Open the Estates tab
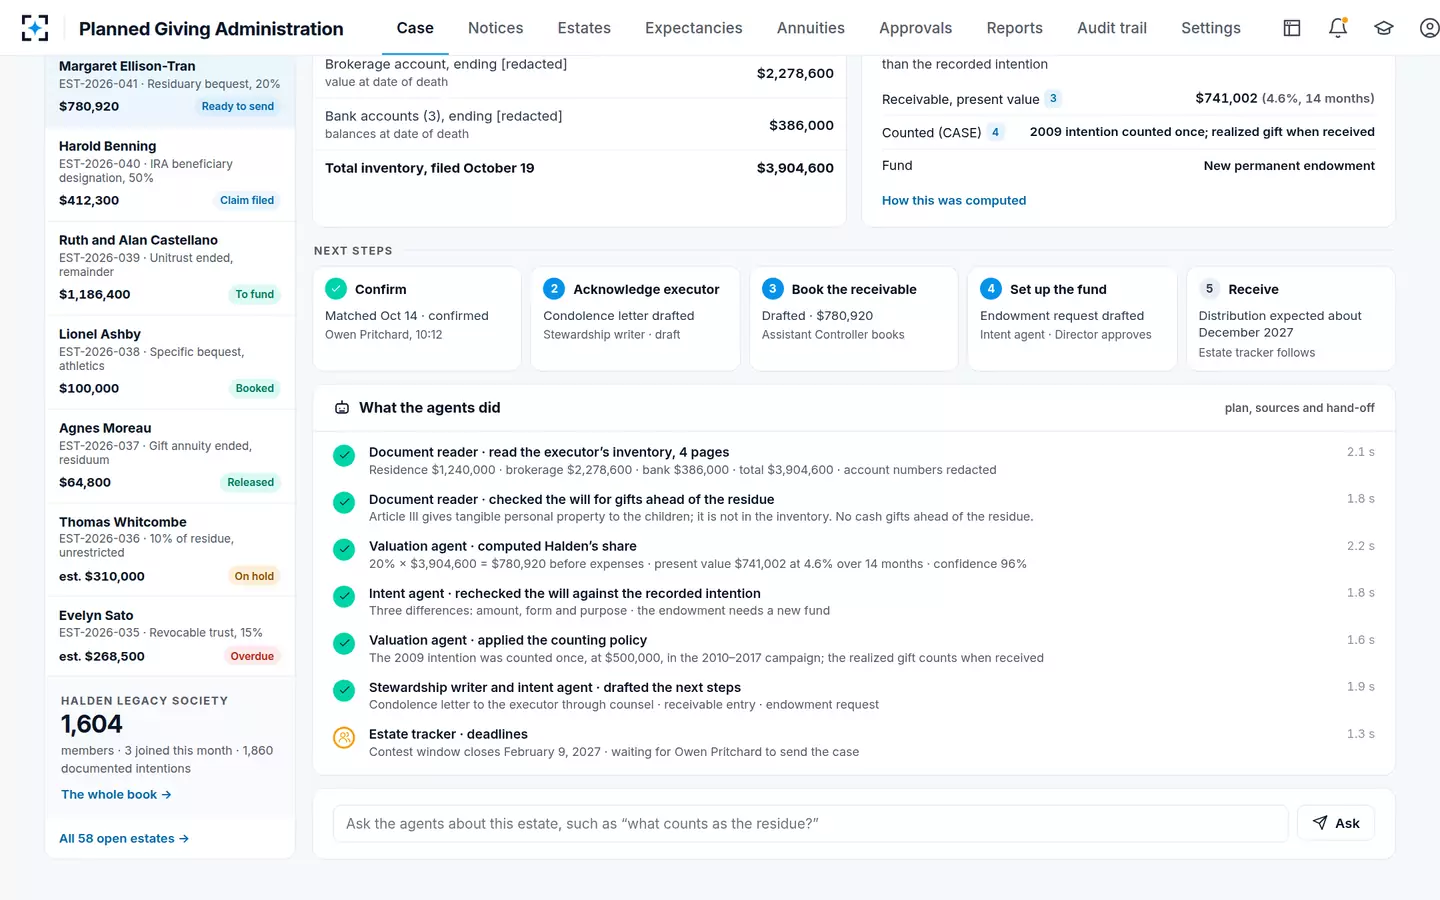Screen dimensions: 1440x900 (x=584, y=28)
